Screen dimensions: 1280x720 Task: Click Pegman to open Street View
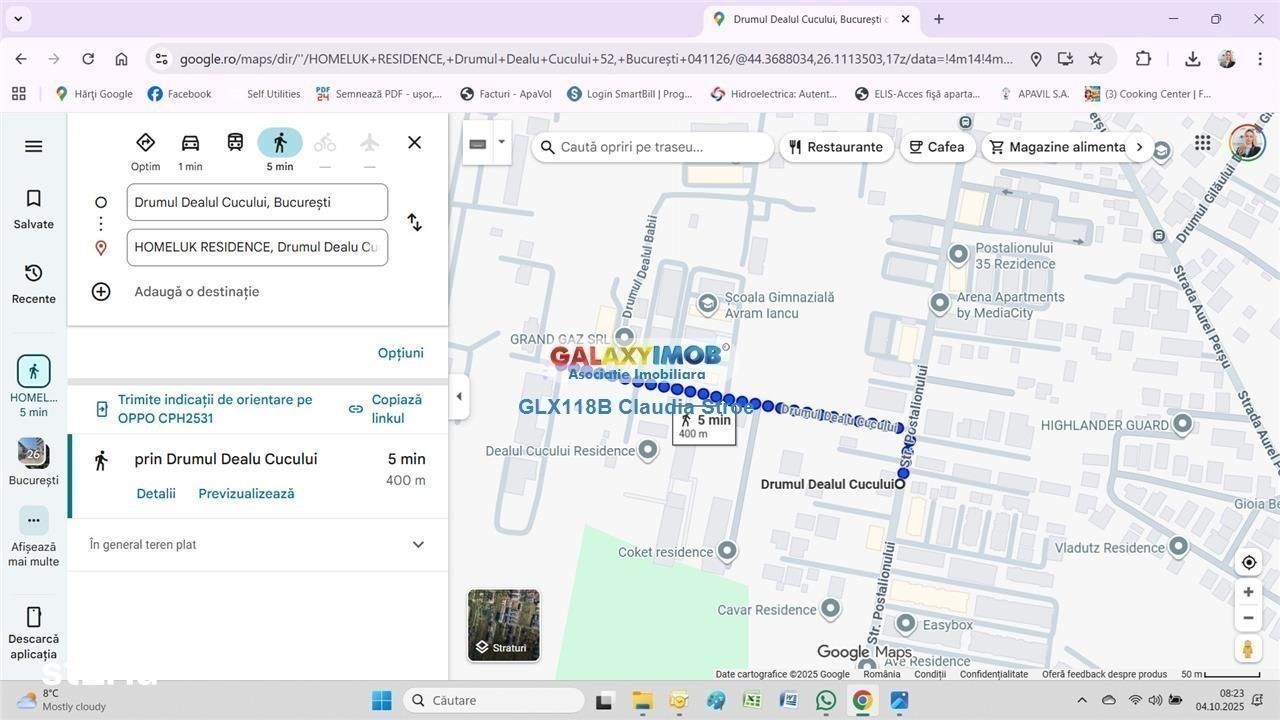pos(1248,649)
